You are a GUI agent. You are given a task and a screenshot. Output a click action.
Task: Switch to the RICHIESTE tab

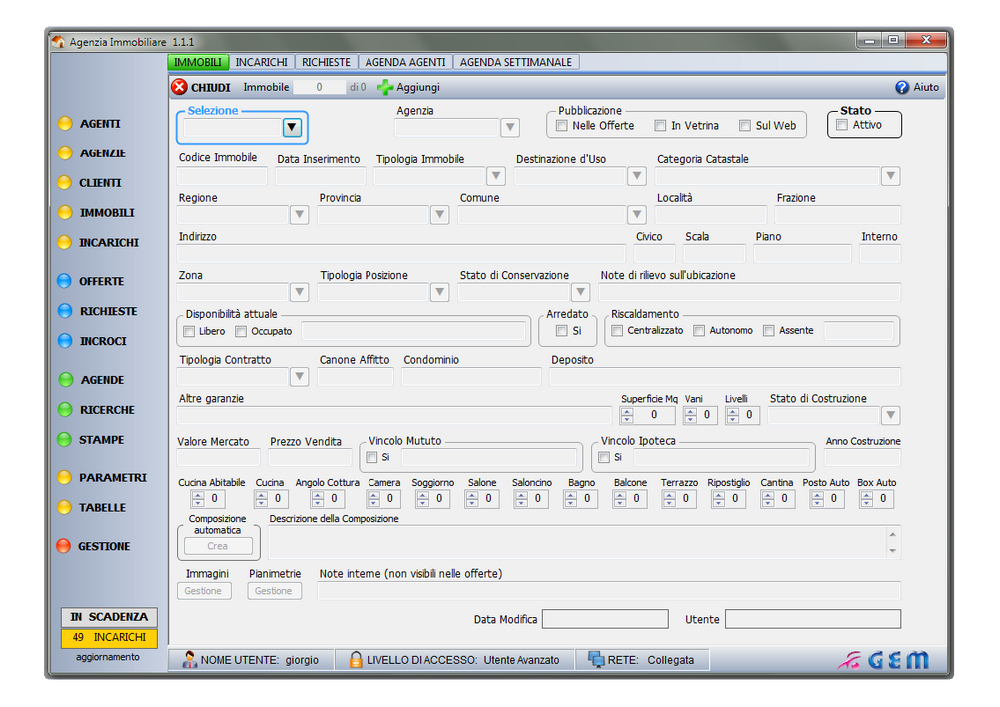[326, 62]
